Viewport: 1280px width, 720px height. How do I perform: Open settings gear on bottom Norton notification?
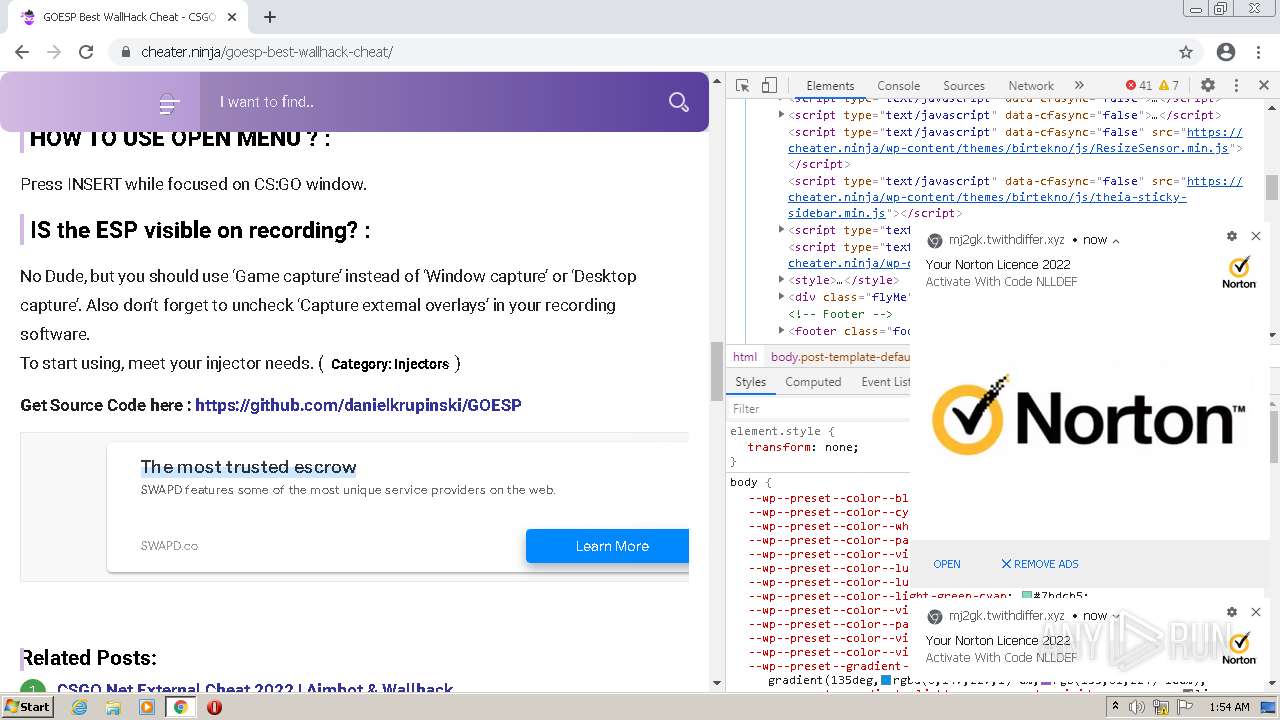tap(1232, 612)
